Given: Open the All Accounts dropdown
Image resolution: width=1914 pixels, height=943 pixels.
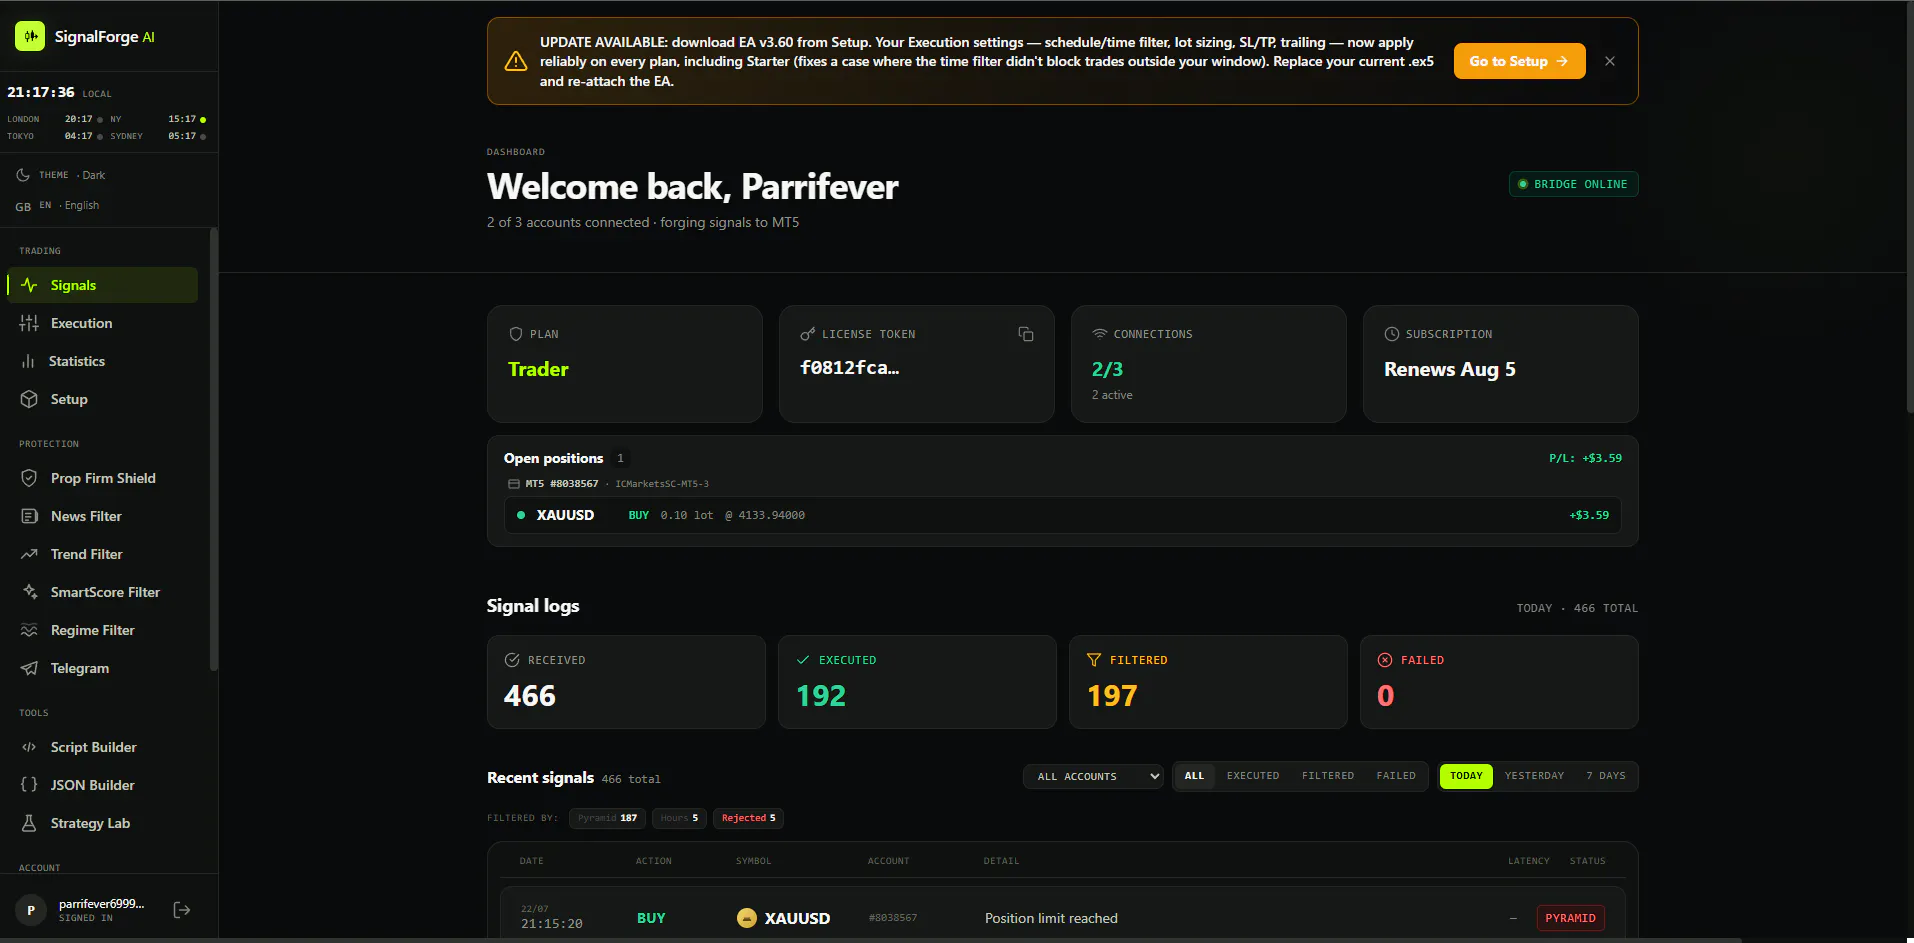Looking at the screenshot, I should (1093, 777).
